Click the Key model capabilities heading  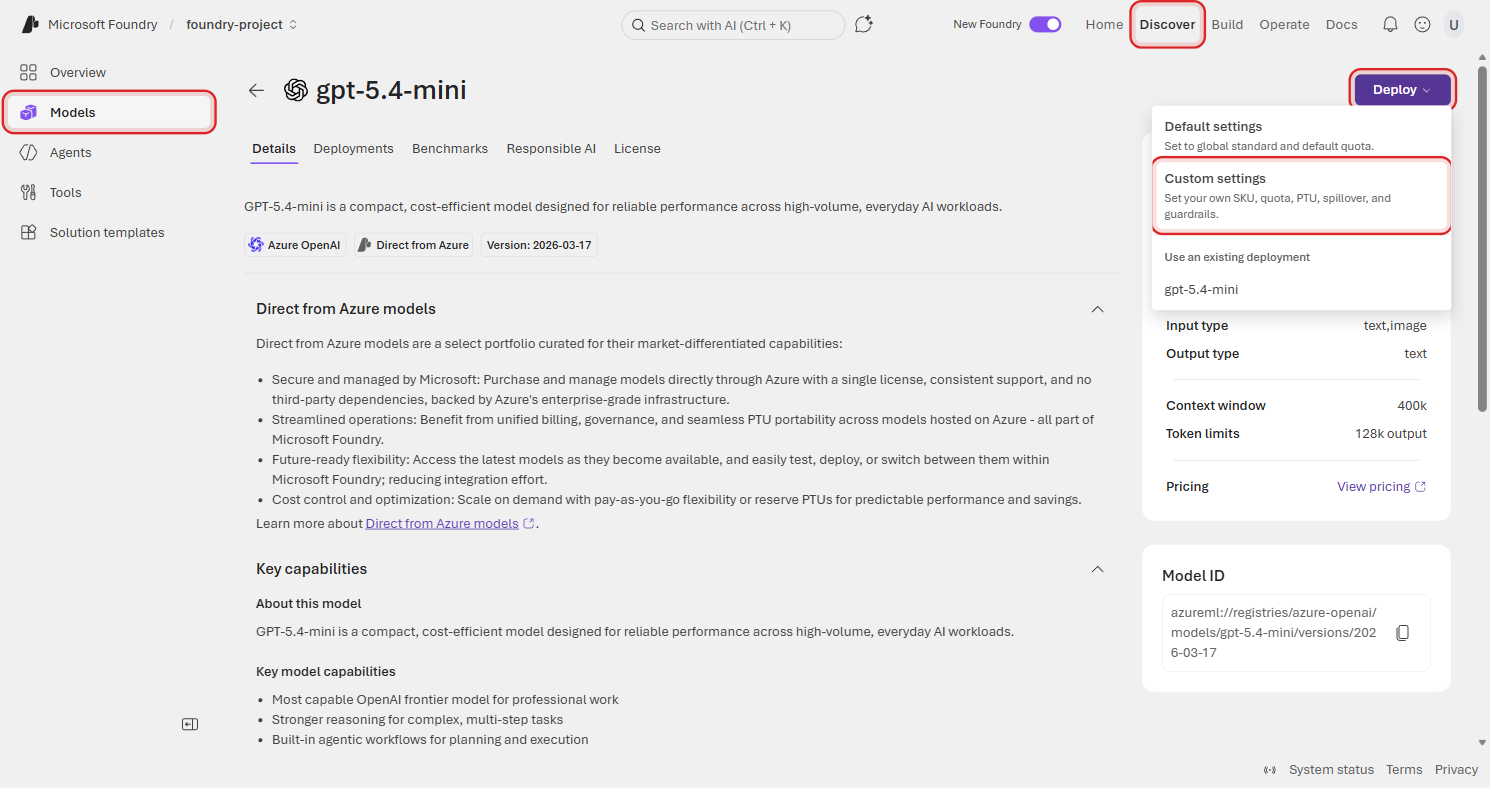[326, 672]
